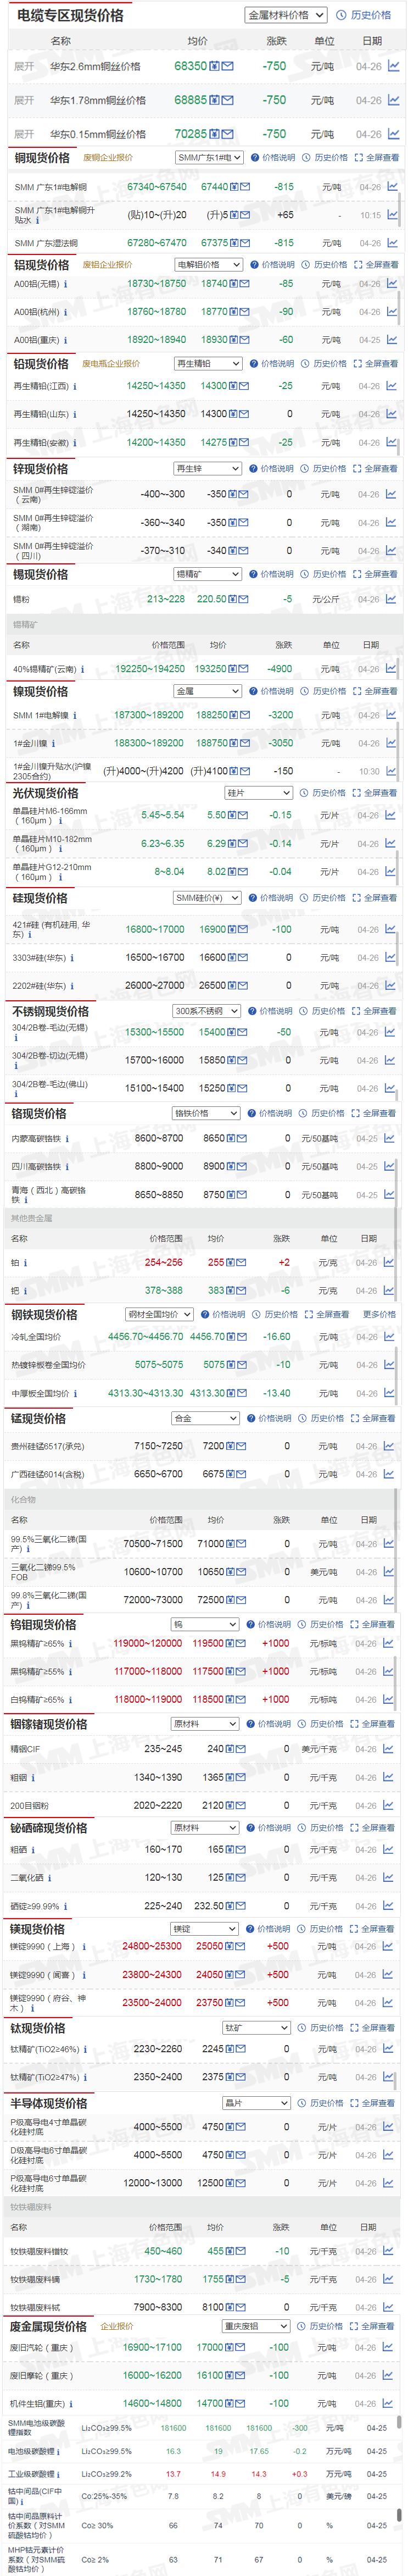Click 企业报价 beside 废金属现货价格
Image resolution: width=408 pixels, height=2576 pixels.
[117, 2326]
